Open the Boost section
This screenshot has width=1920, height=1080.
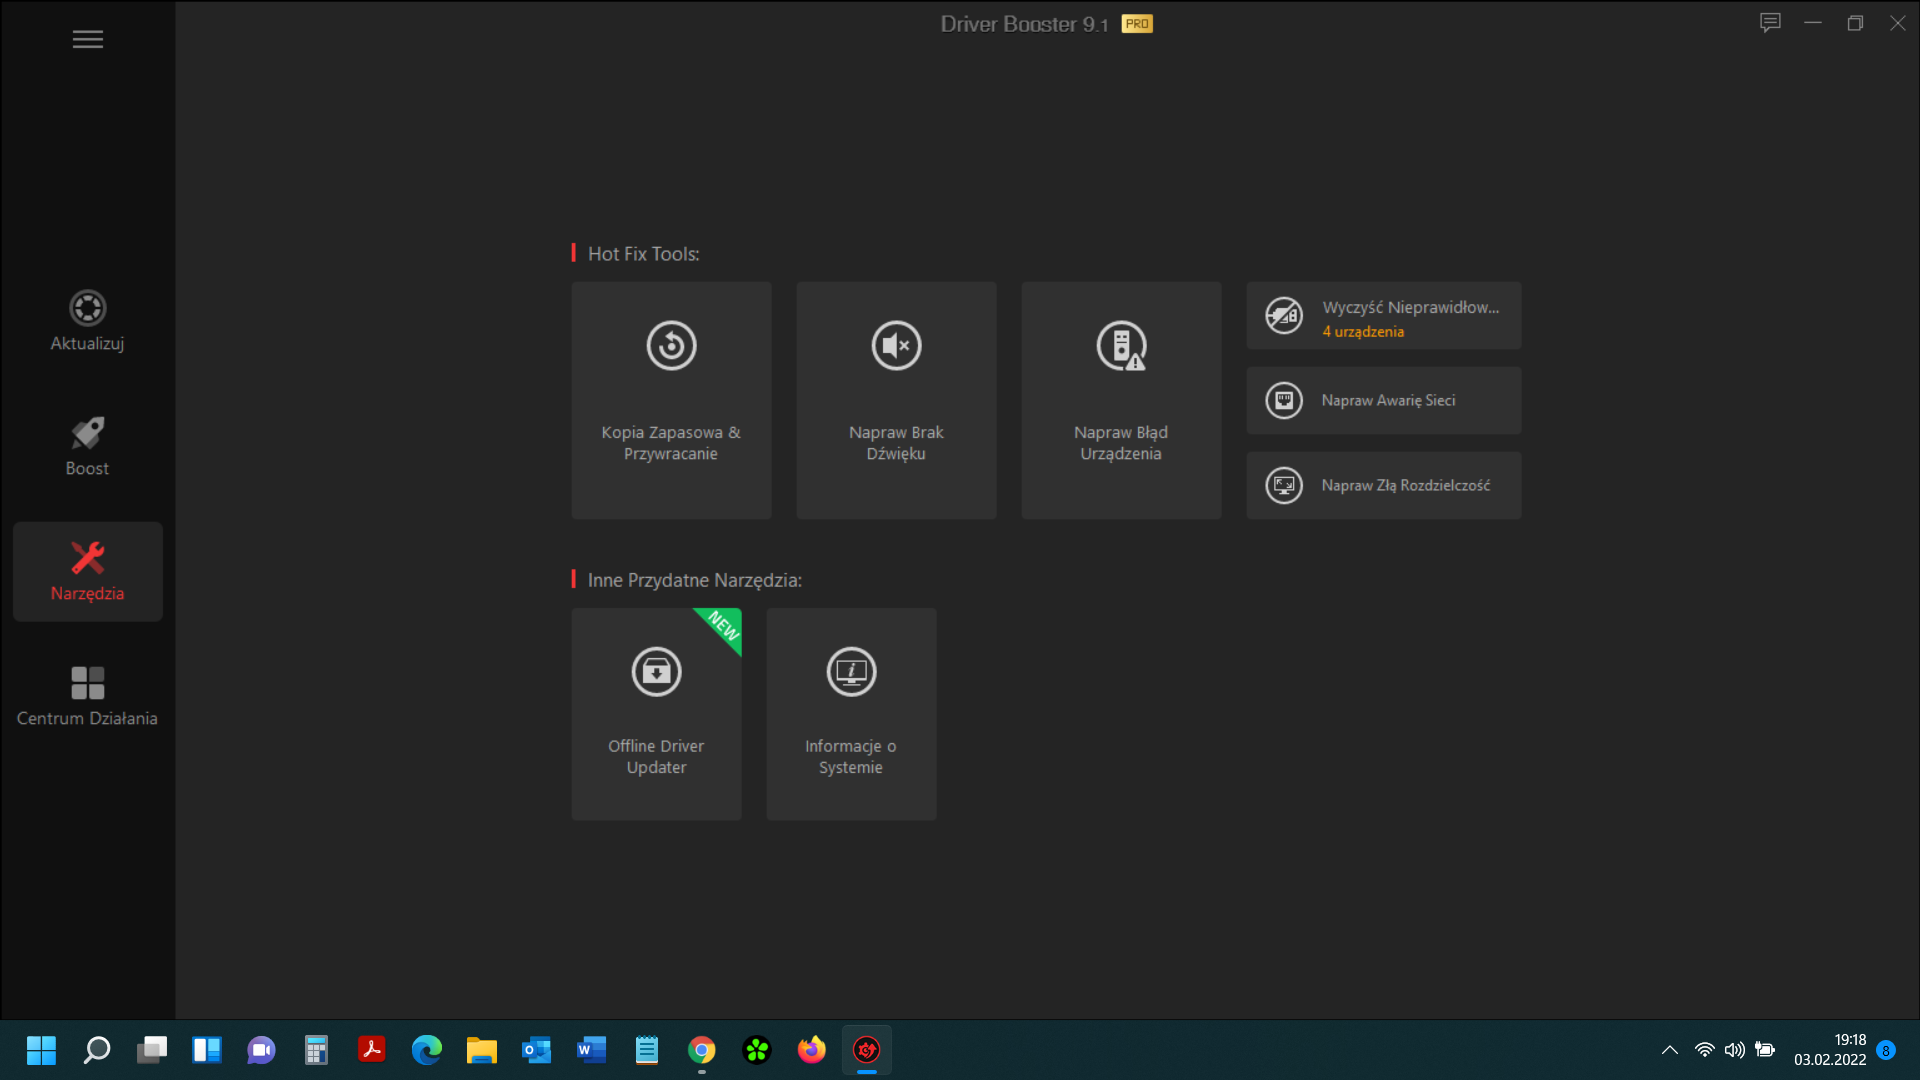coord(88,446)
